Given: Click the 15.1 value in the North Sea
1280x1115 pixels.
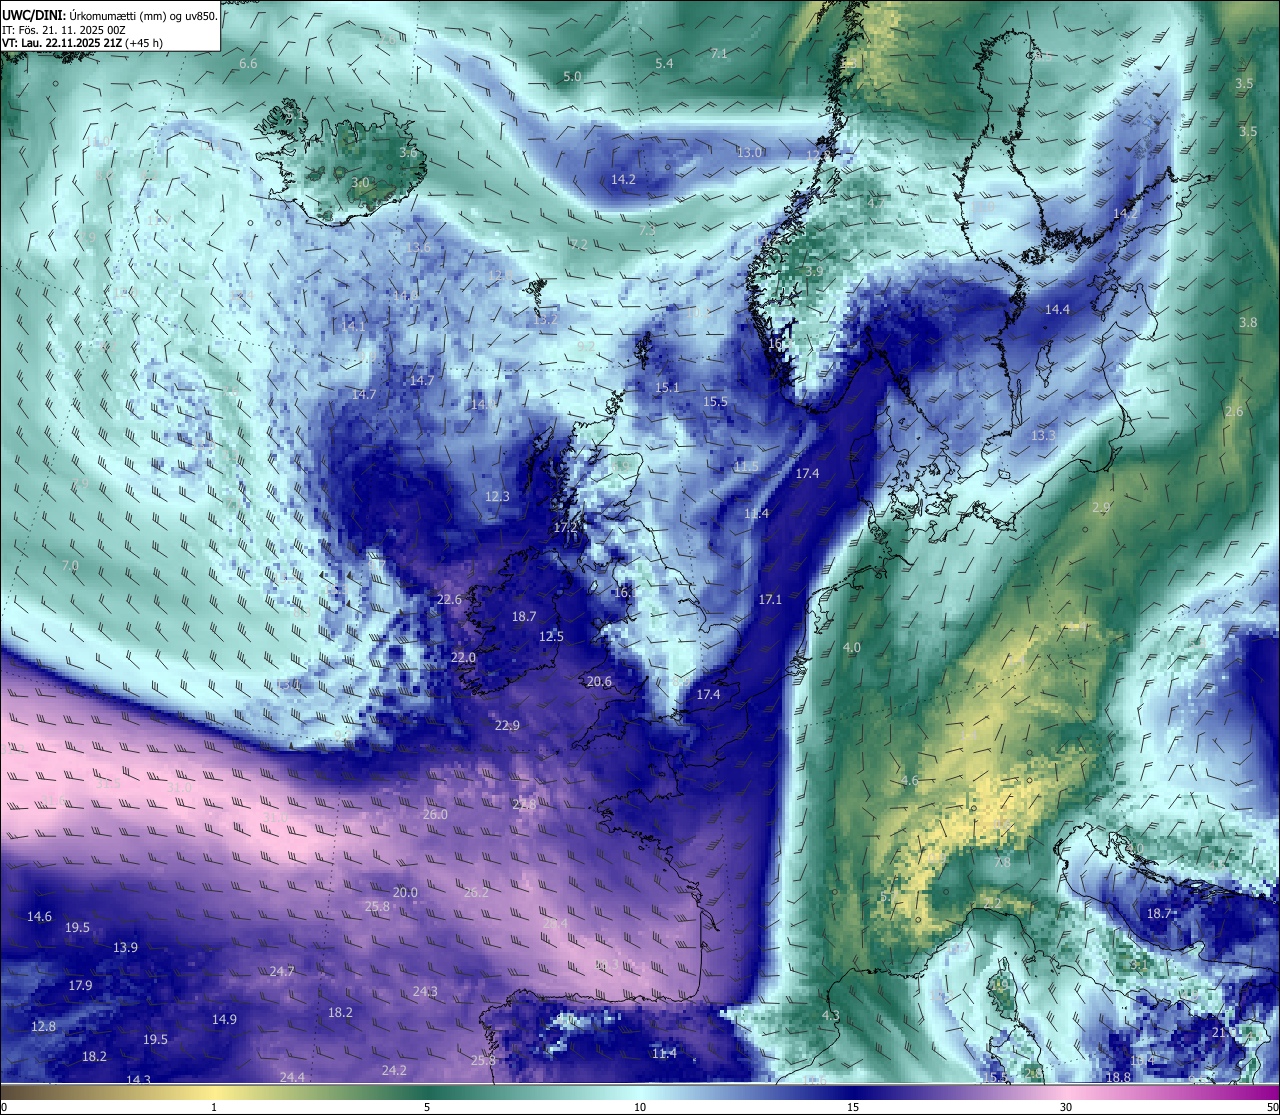Looking at the screenshot, I should point(667,387).
